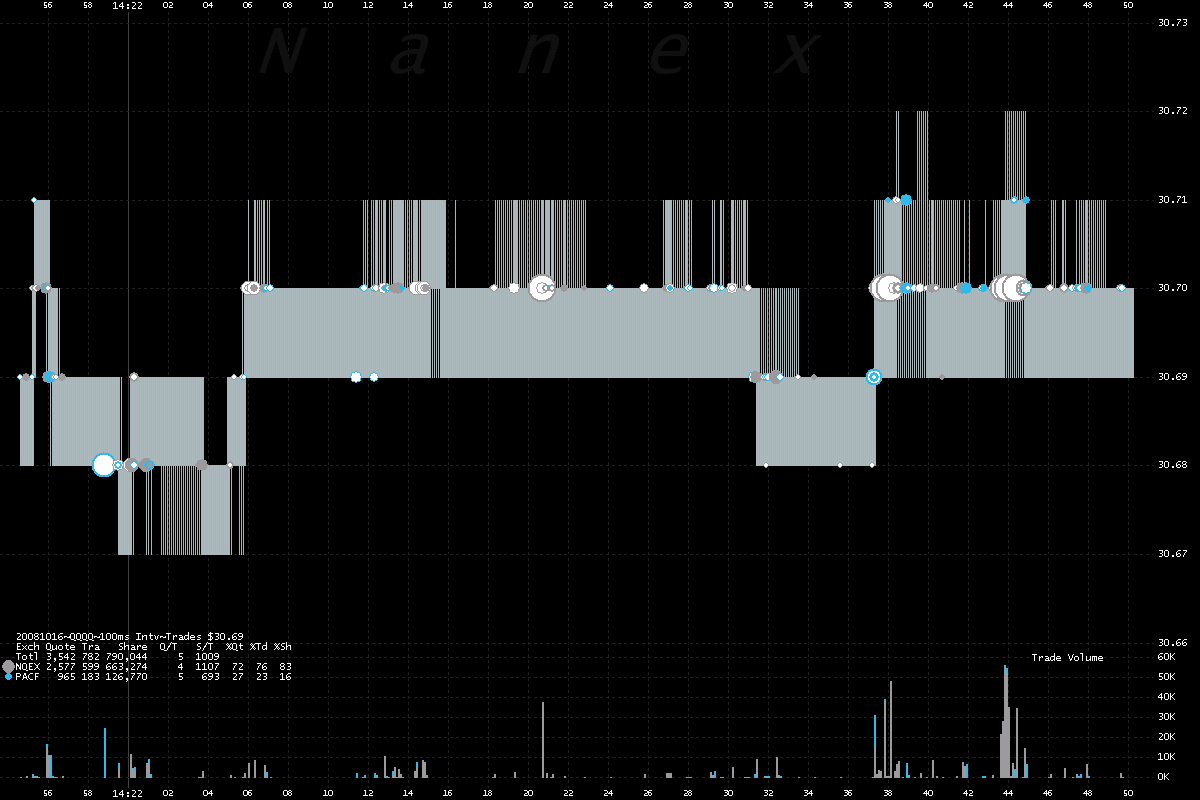Click the chart title '20081016~QQQQ~100ms Intv~Trades $30.69'
This screenshot has height=800, width=1200.
pyautogui.click(x=130, y=636)
